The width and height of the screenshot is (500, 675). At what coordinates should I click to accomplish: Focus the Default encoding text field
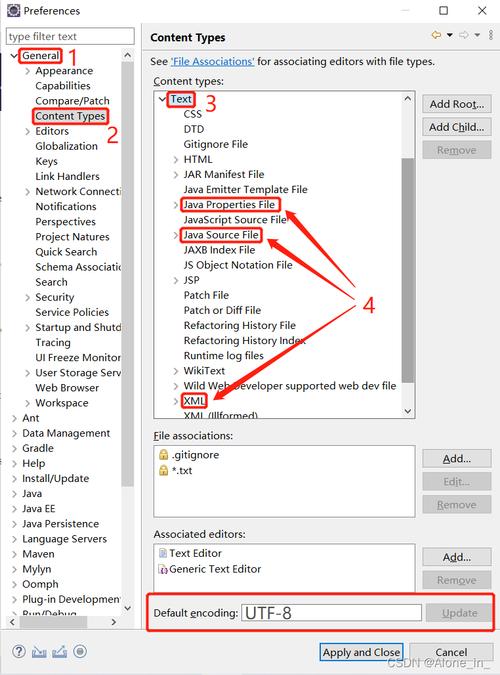point(332,613)
